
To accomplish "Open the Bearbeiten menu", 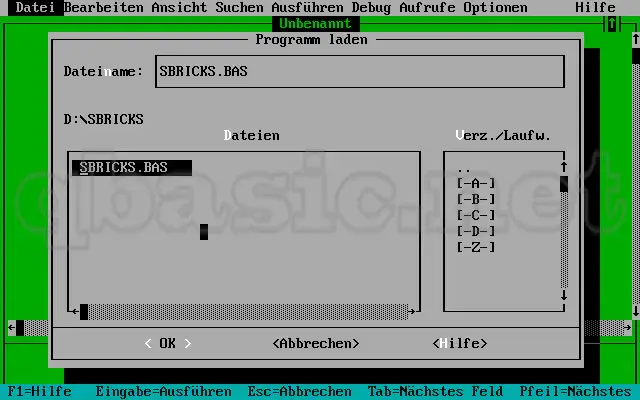I will pos(104,7).
